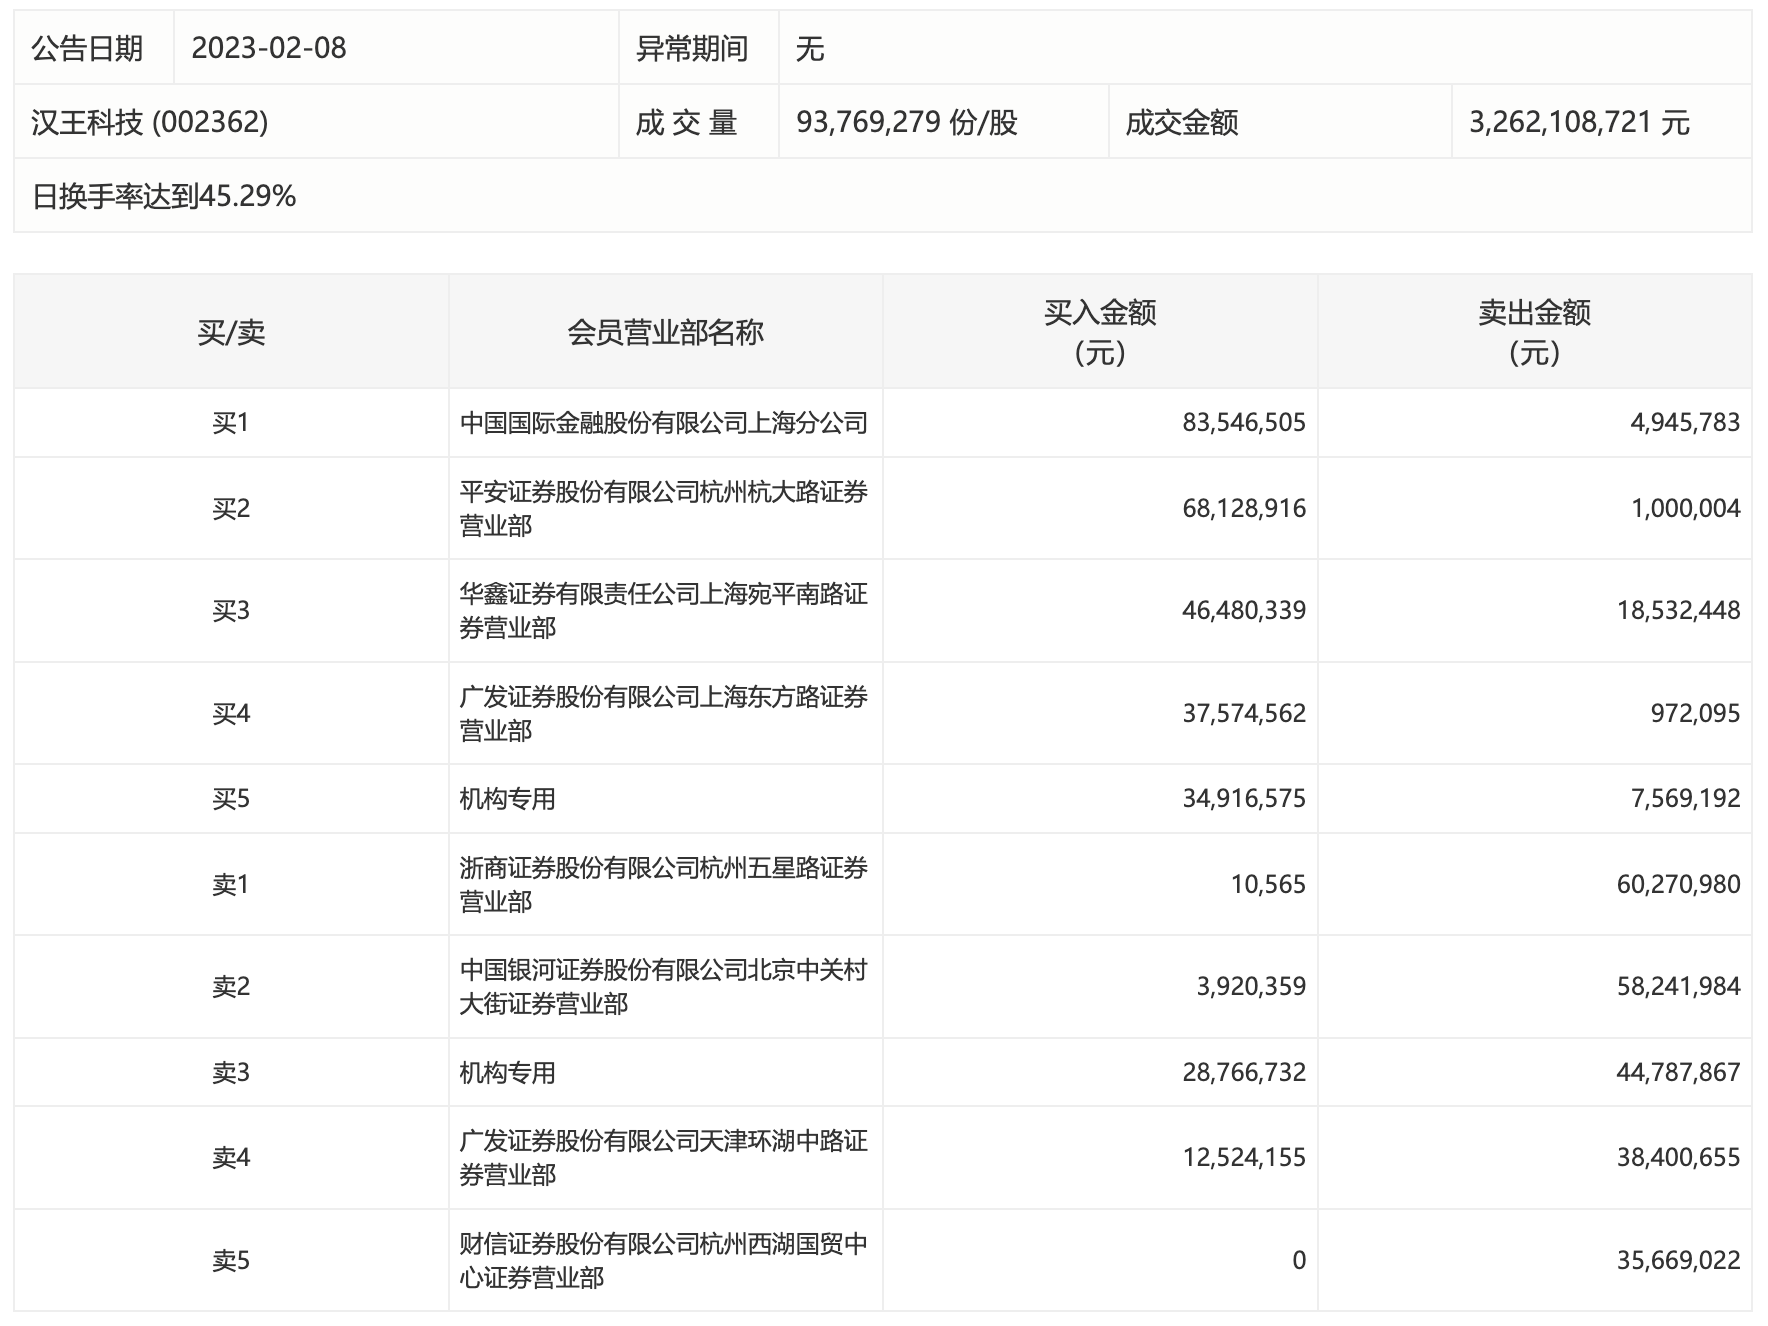Select the 卖2 row label
The image size is (1768, 1326).
click(231, 987)
